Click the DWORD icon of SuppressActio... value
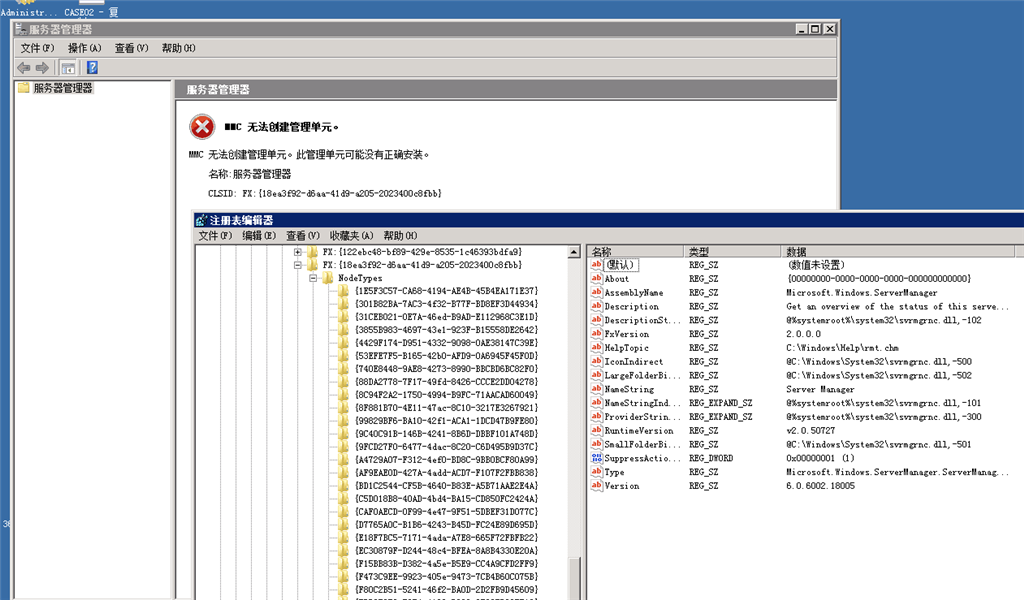 tap(596, 458)
